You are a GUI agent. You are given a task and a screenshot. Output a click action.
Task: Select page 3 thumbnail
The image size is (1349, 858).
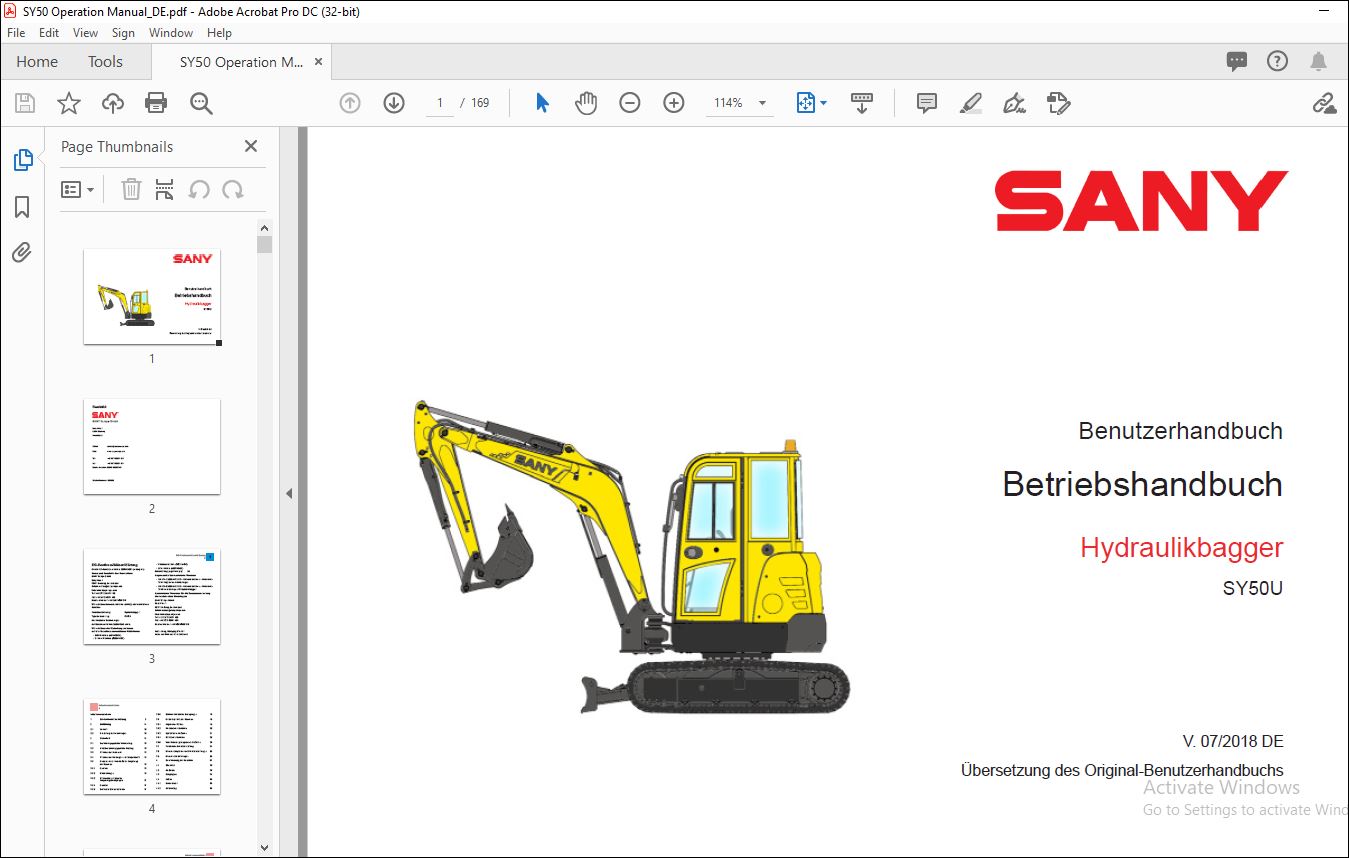(x=152, y=597)
